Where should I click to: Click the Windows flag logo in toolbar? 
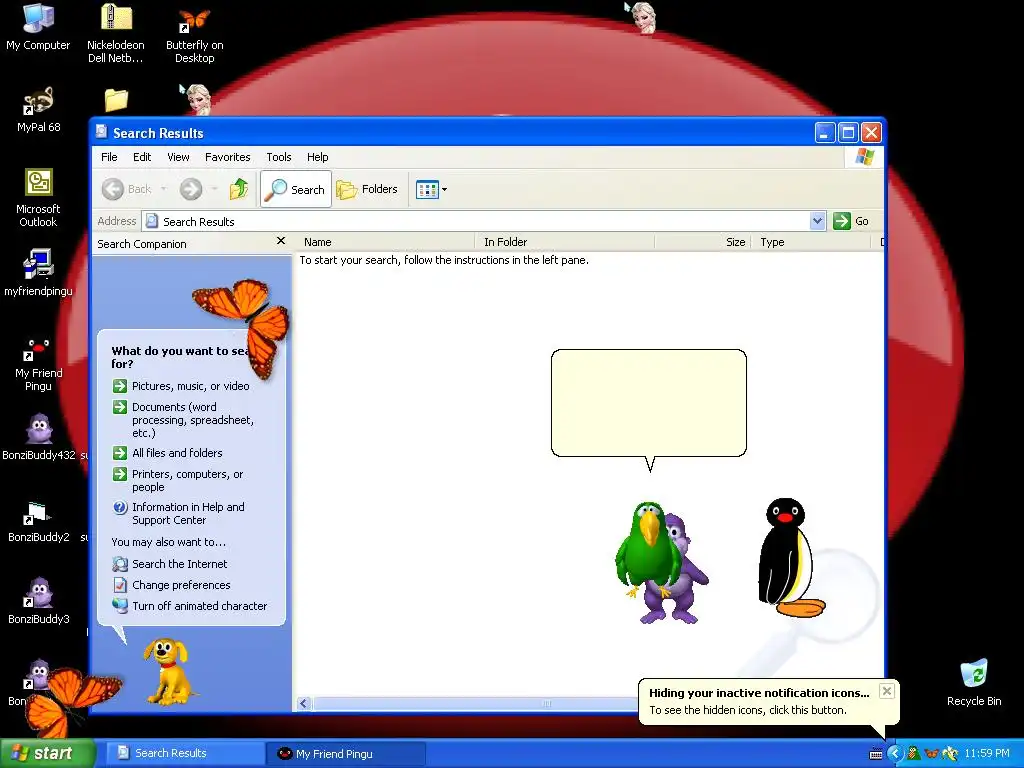864,157
